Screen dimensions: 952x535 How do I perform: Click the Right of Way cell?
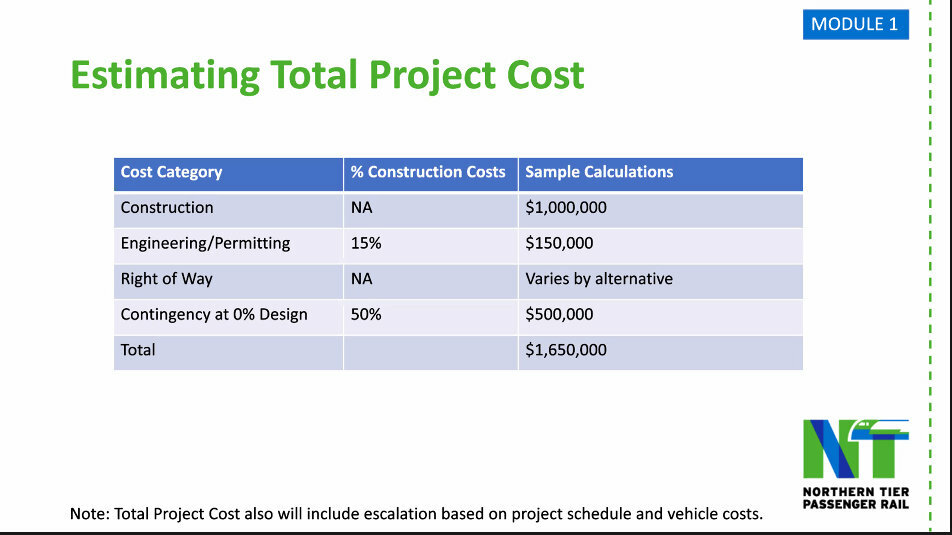166,279
